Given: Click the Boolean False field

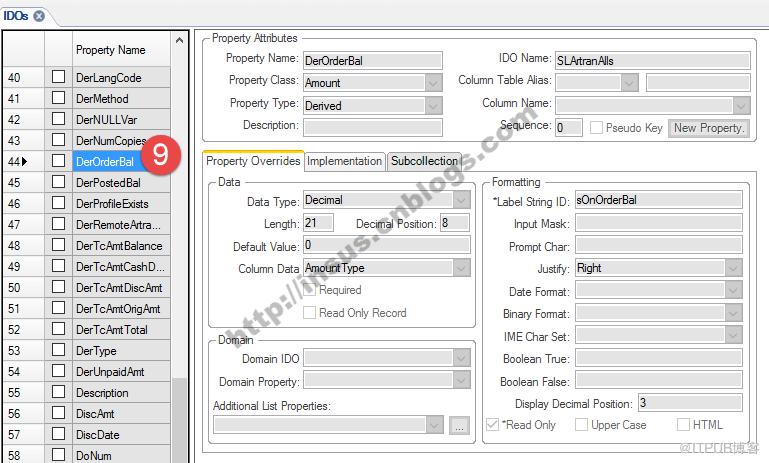Looking at the screenshot, I should tap(659, 380).
